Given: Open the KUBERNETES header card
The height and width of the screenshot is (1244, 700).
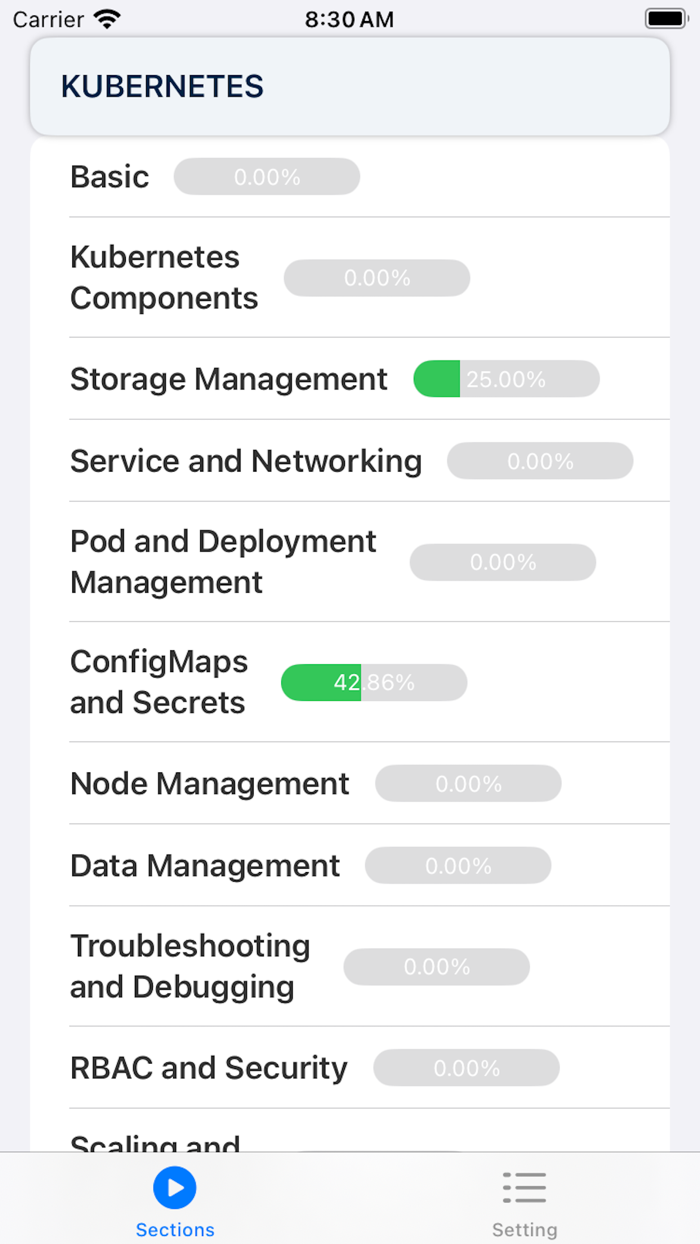Looking at the screenshot, I should pyautogui.click(x=350, y=86).
